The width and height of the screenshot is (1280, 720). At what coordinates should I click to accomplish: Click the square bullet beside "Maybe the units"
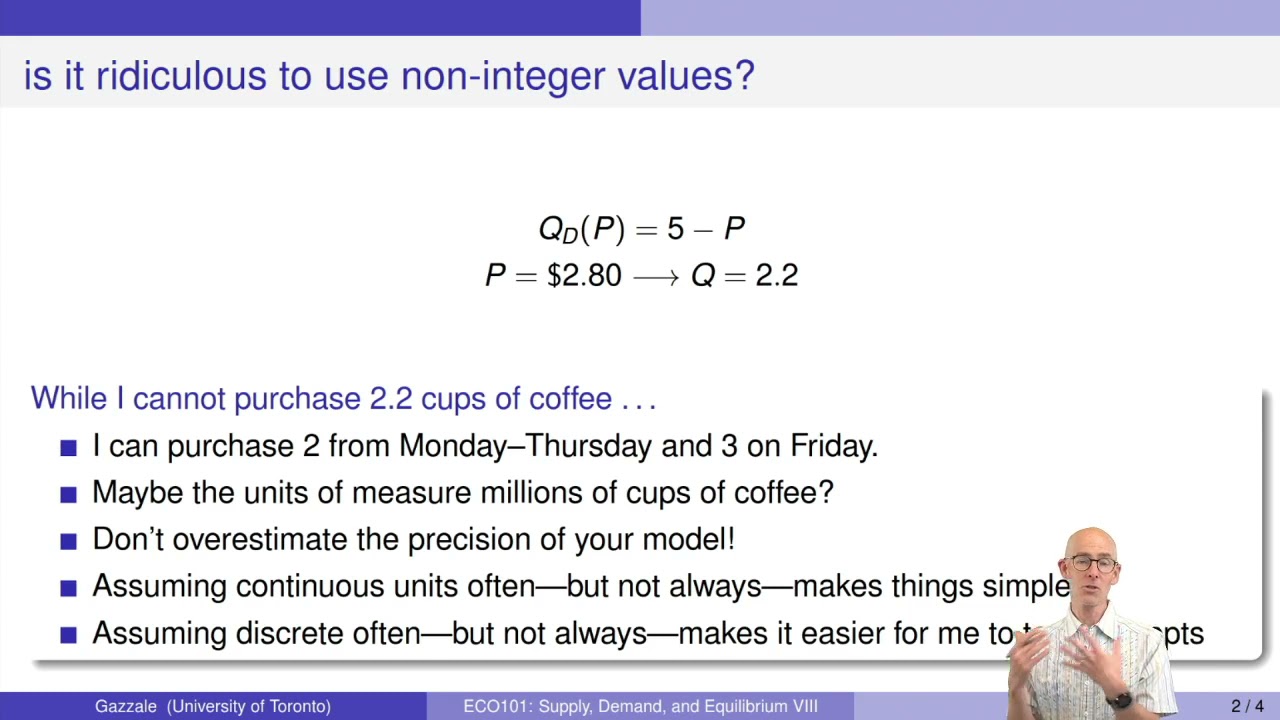tap(68, 494)
